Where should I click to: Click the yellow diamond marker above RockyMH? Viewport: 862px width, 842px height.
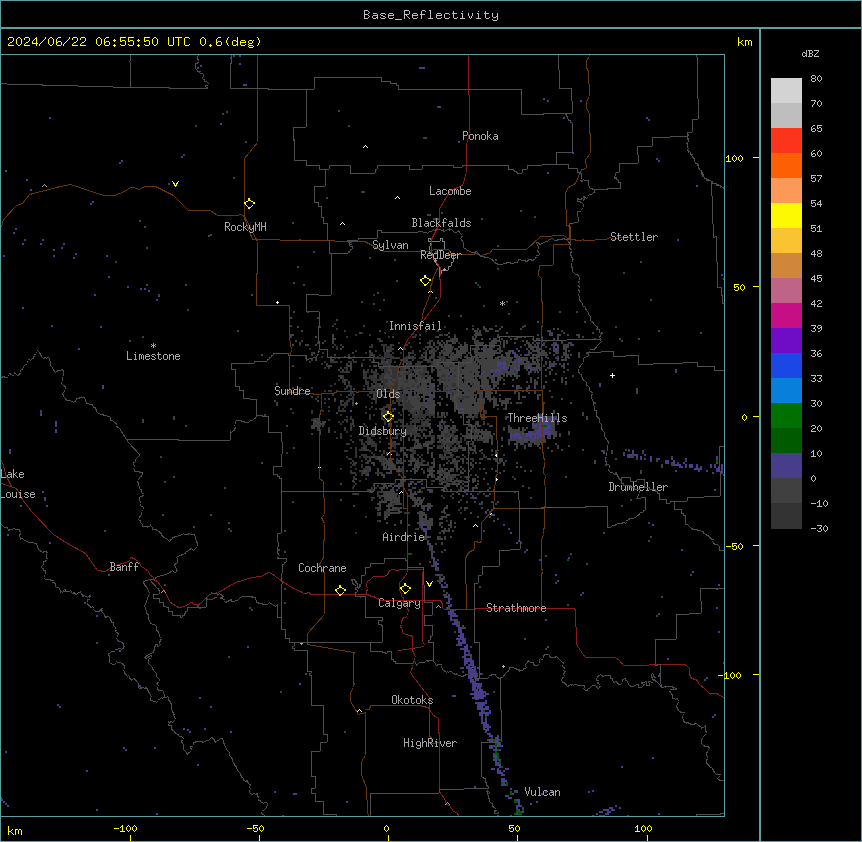point(249,203)
